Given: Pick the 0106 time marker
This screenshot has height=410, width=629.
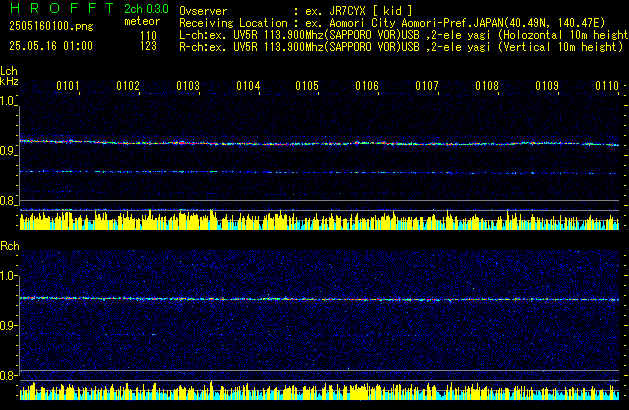Looking at the screenshot, I should click(x=367, y=86).
